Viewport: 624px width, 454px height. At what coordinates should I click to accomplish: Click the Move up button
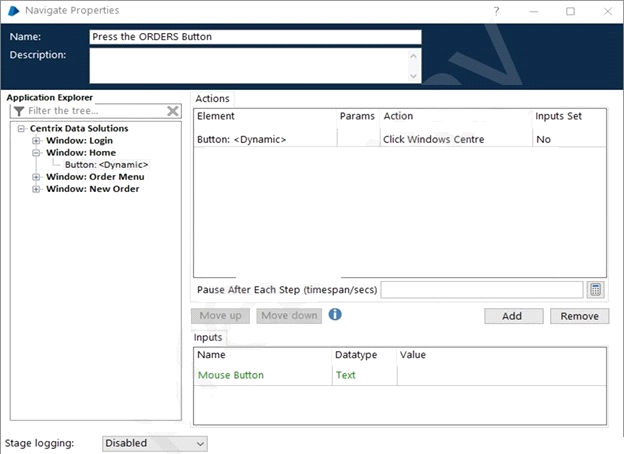click(x=220, y=316)
